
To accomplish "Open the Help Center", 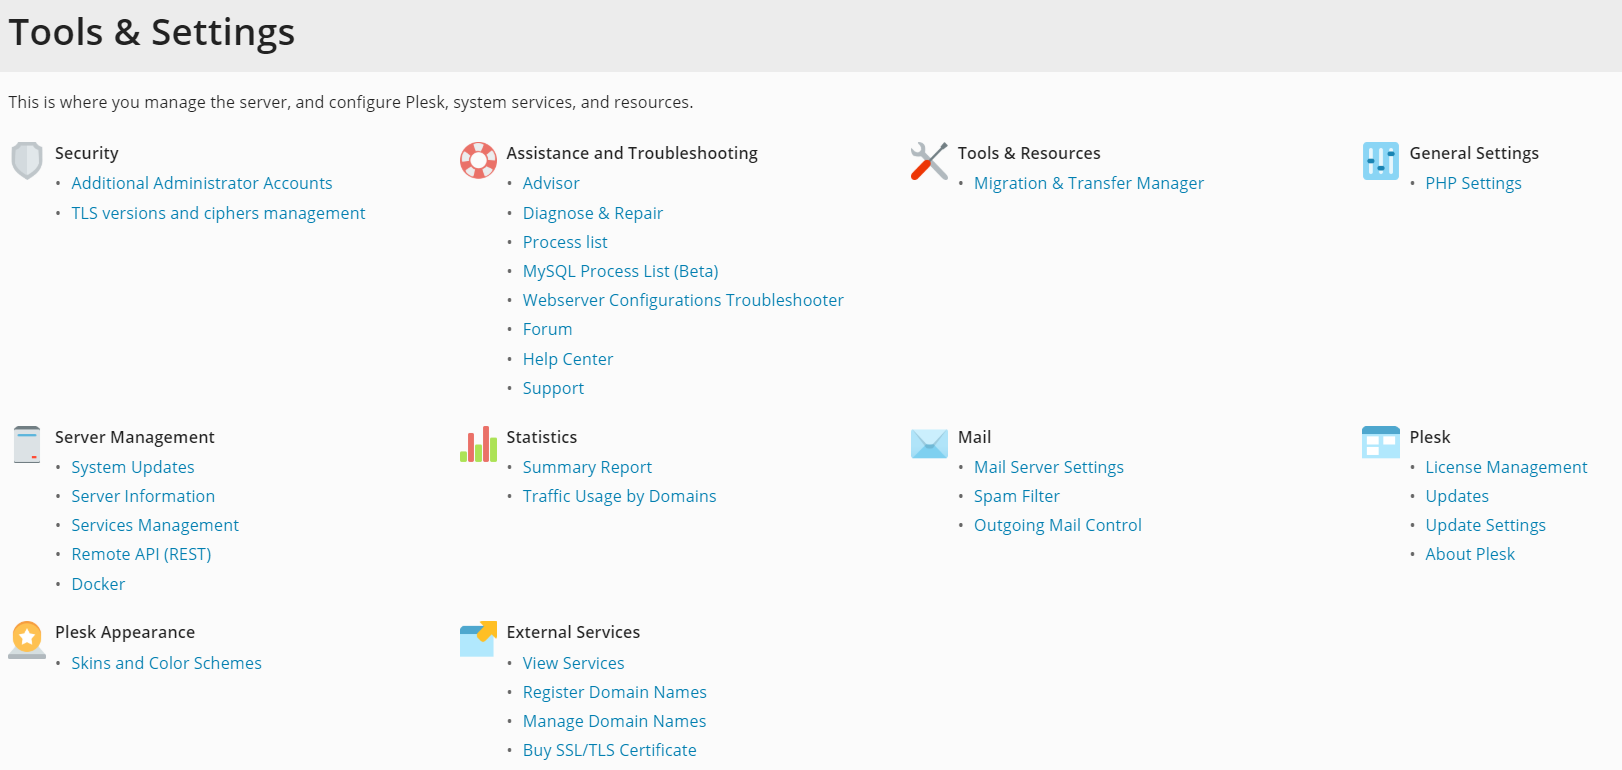I will click(x=568, y=359).
